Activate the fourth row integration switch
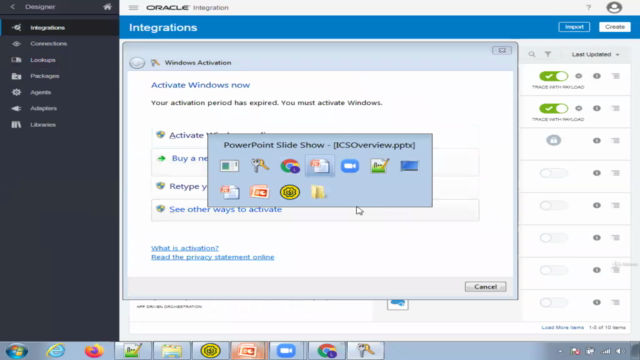This screenshot has width=640, height=360. point(553,173)
